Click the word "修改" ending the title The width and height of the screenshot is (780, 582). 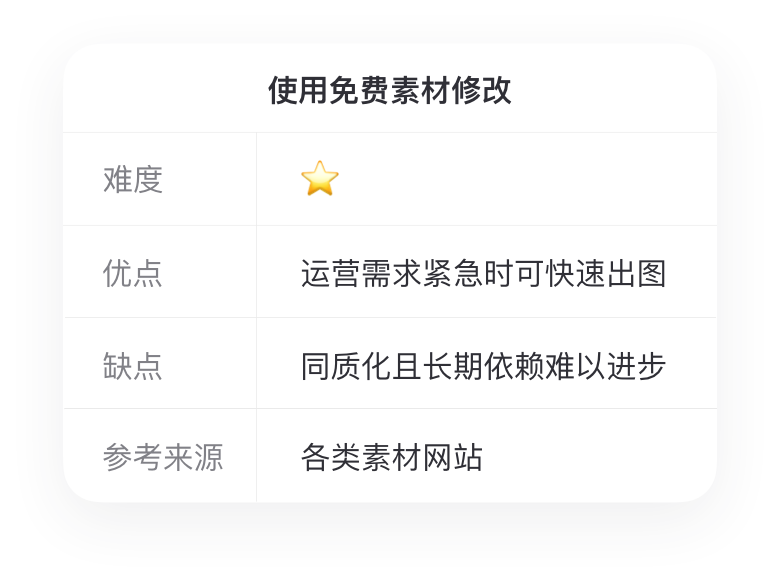[x=482, y=91]
